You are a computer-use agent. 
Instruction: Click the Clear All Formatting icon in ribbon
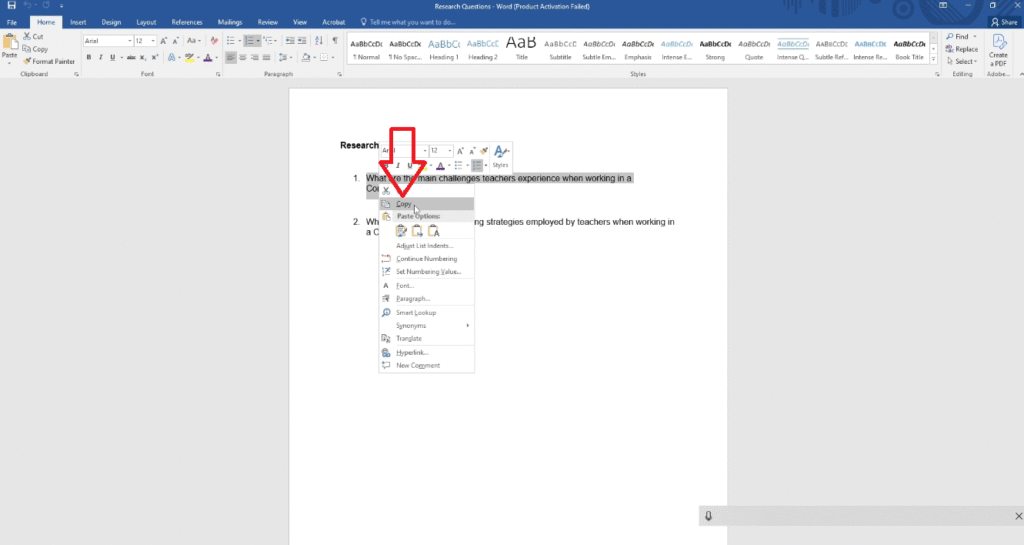pos(212,41)
